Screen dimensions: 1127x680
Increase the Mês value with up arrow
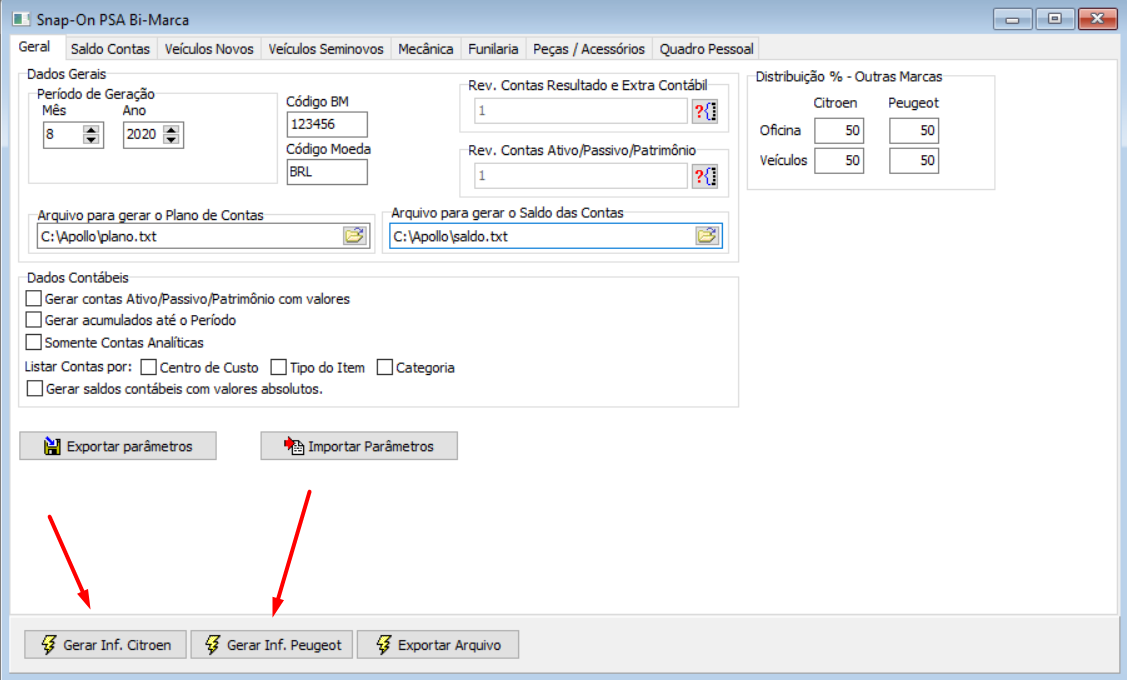[91, 129]
